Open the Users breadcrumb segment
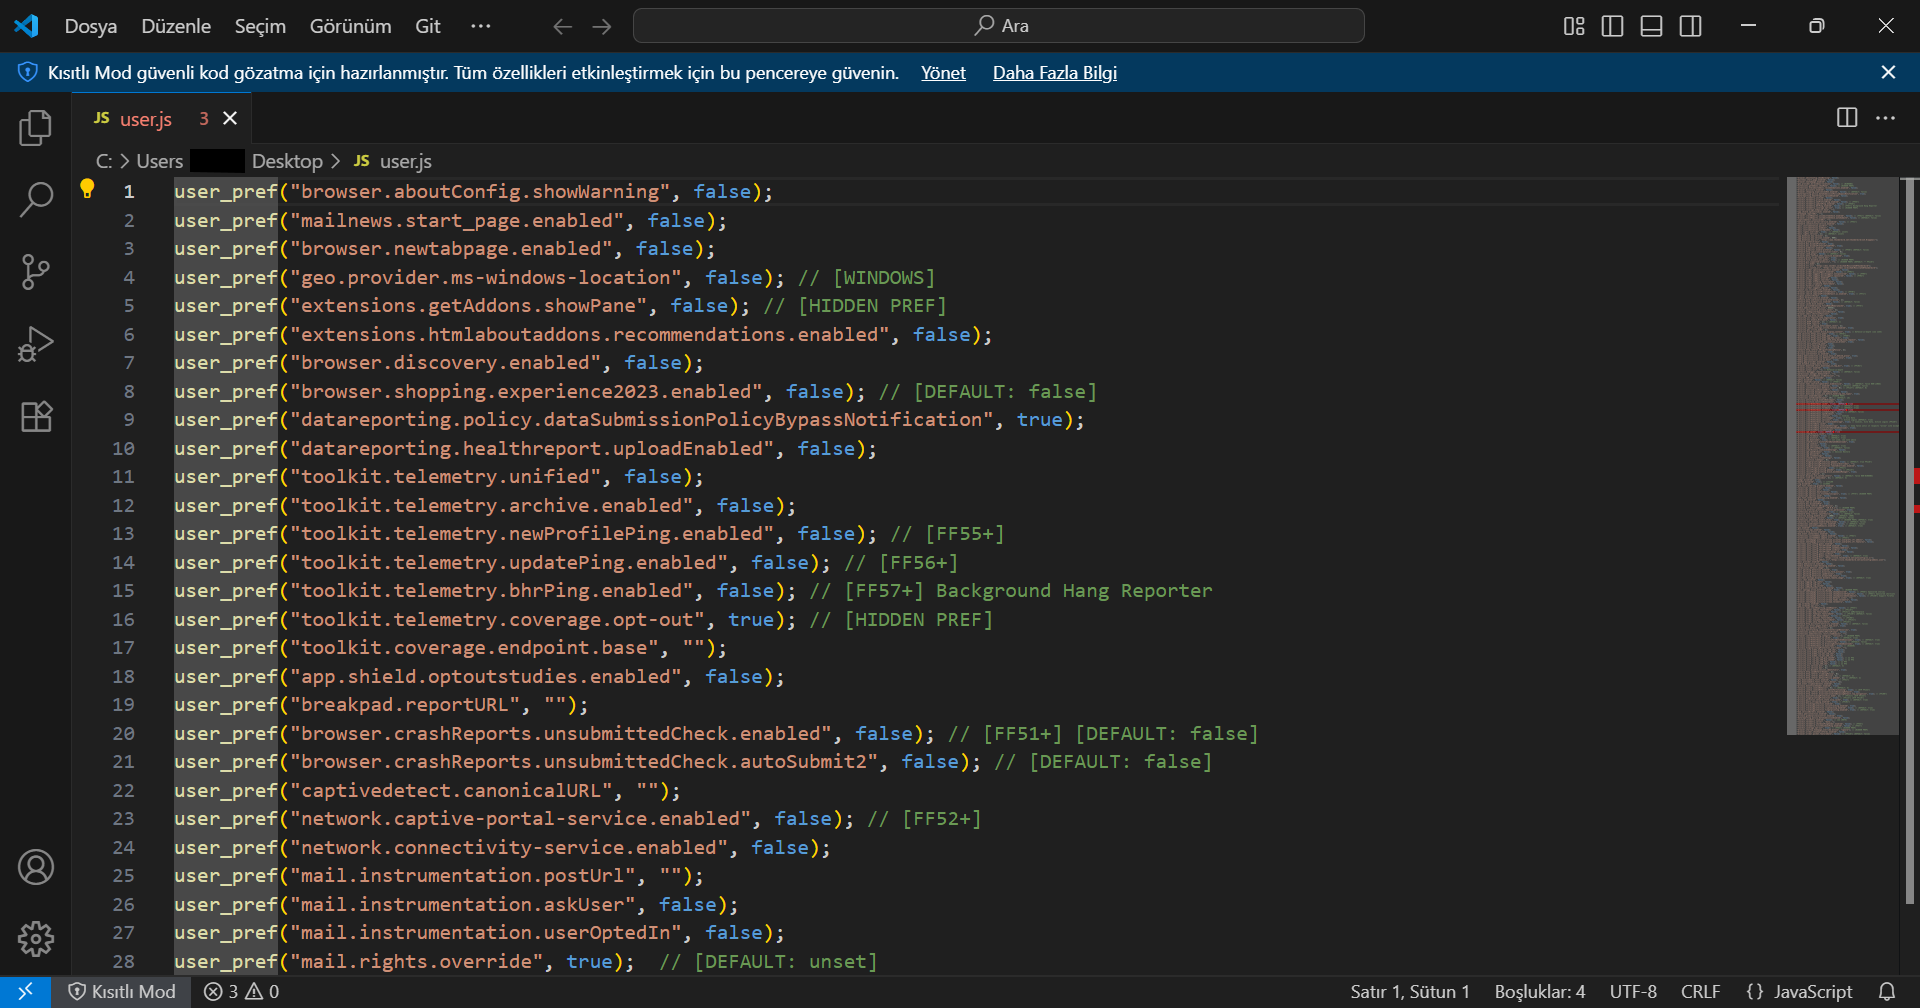The height and width of the screenshot is (1008, 1920). [x=160, y=161]
